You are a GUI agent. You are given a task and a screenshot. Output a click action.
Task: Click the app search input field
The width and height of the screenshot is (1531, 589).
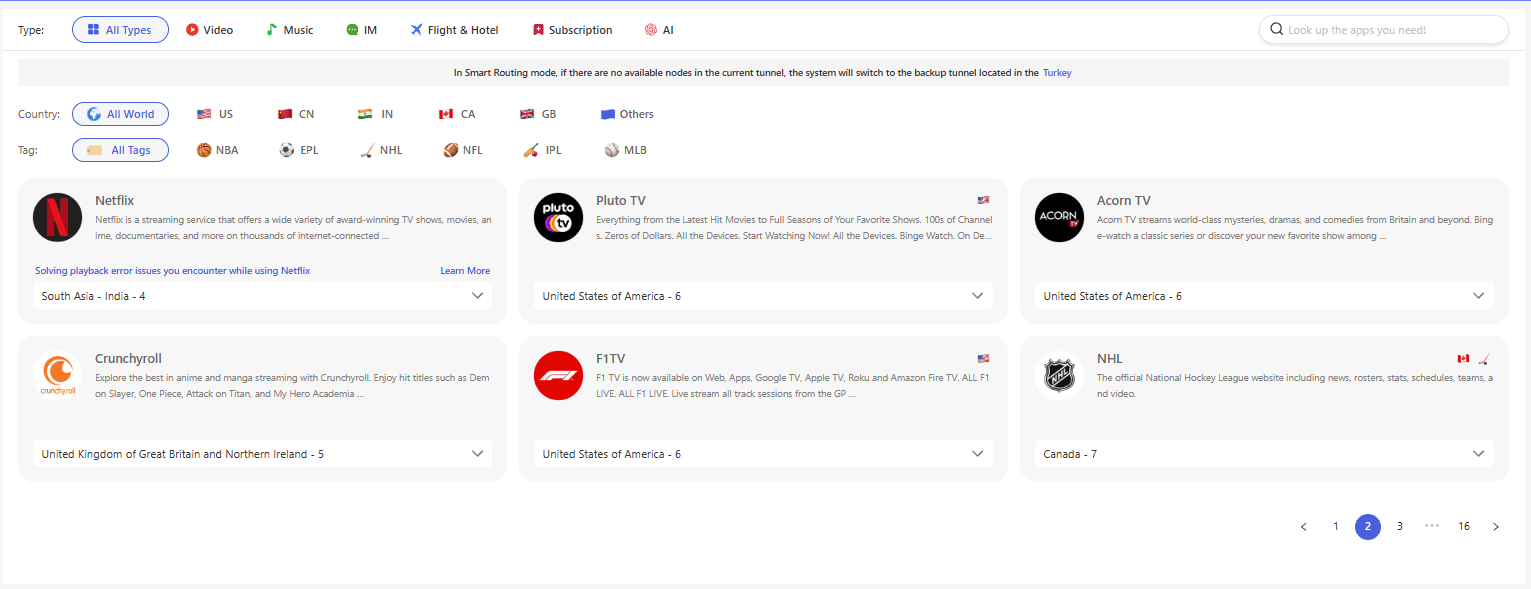1392,30
